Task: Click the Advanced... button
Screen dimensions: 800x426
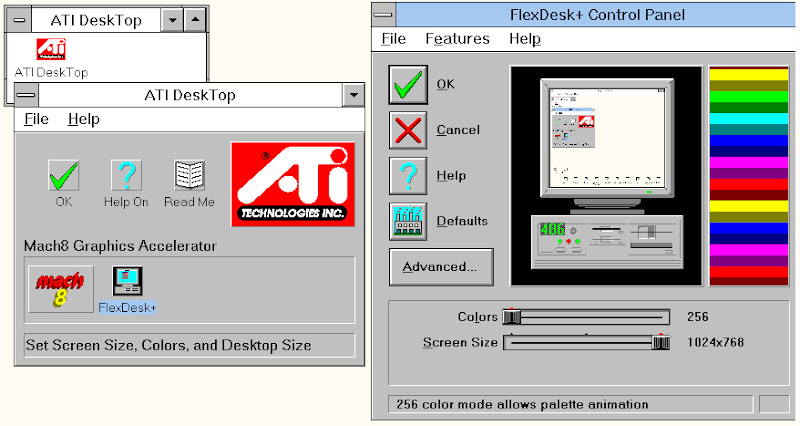Action: pyautogui.click(x=441, y=267)
